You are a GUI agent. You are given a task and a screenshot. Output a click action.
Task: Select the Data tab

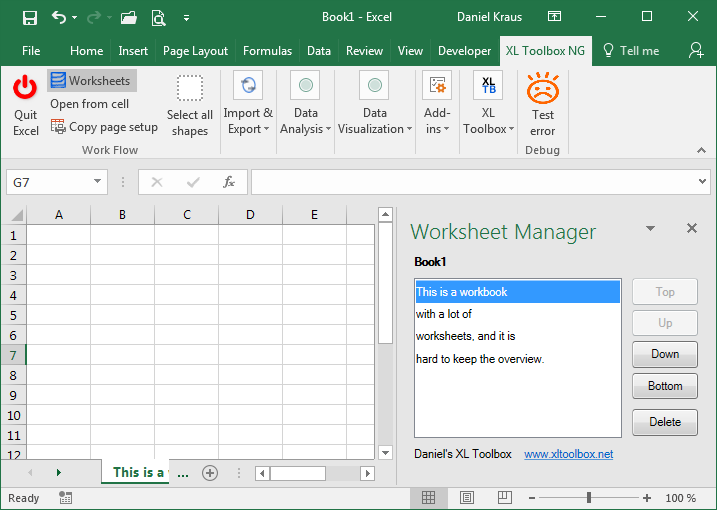[319, 51]
